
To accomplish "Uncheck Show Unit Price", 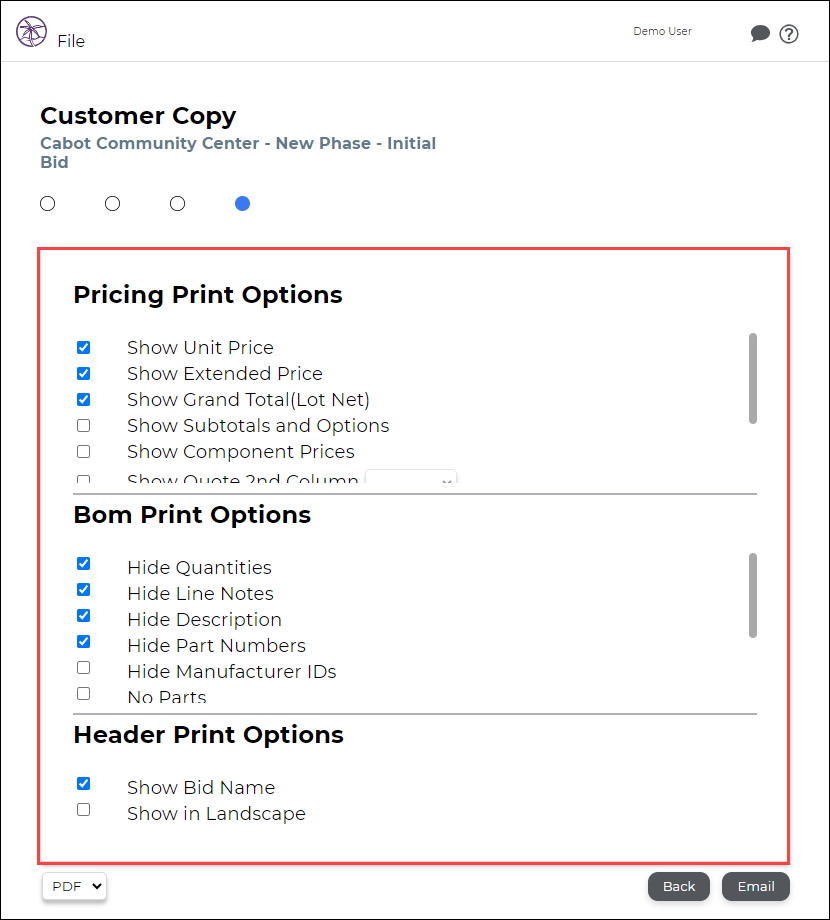I will tap(84, 347).
